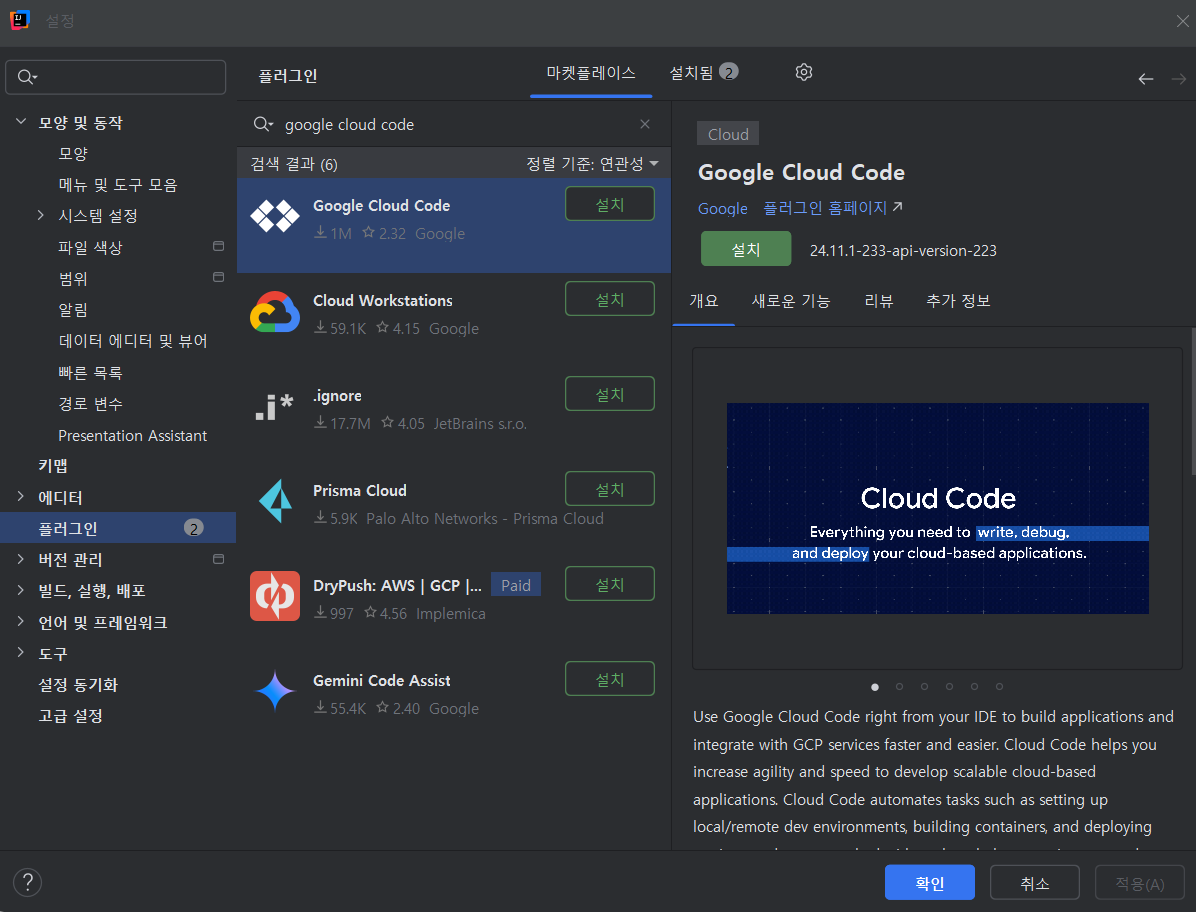Screen dimensions: 1196x912
Task: Click the Prisma Cloud plugin icon
Action: pyautogui.click(x=275, y=501)
